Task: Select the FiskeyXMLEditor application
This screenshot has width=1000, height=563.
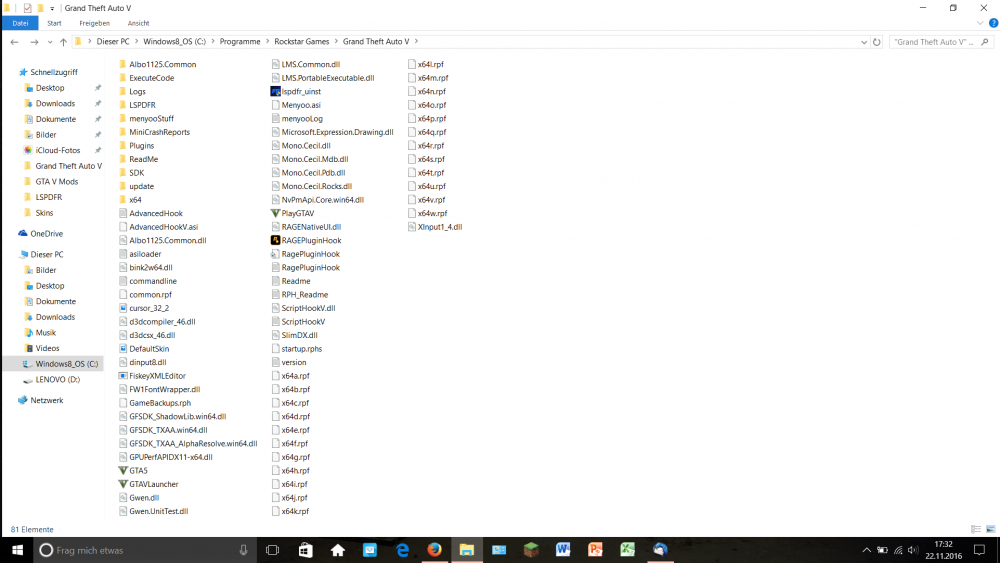Action: (152, 376)
